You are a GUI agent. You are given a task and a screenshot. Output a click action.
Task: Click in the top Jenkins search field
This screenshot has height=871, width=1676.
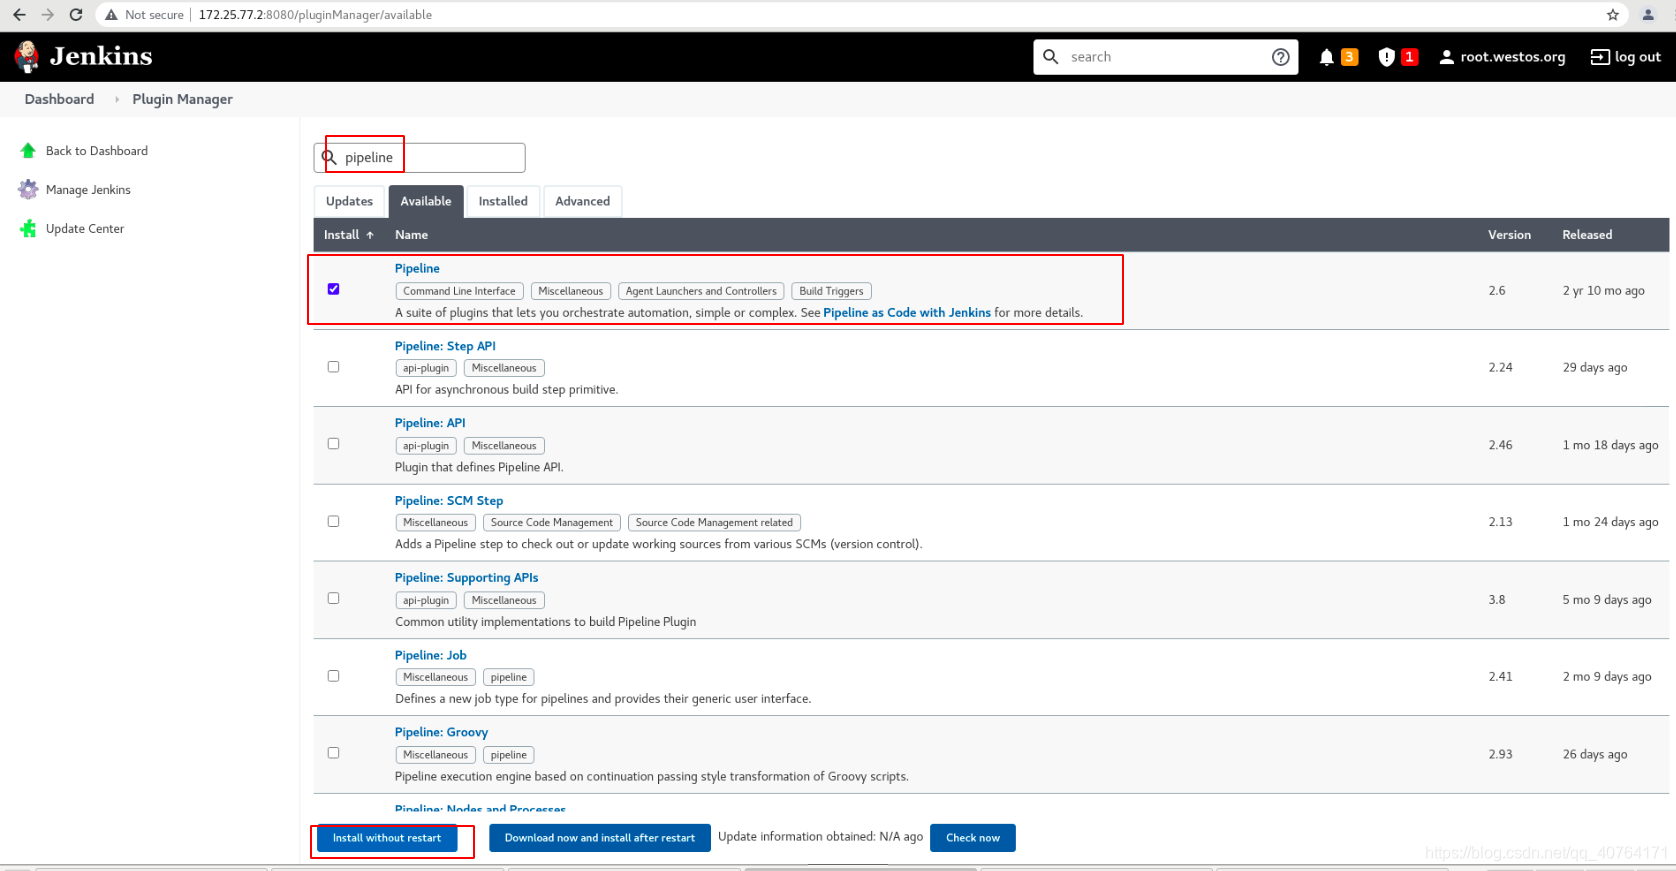click(x=1166, y=57)
